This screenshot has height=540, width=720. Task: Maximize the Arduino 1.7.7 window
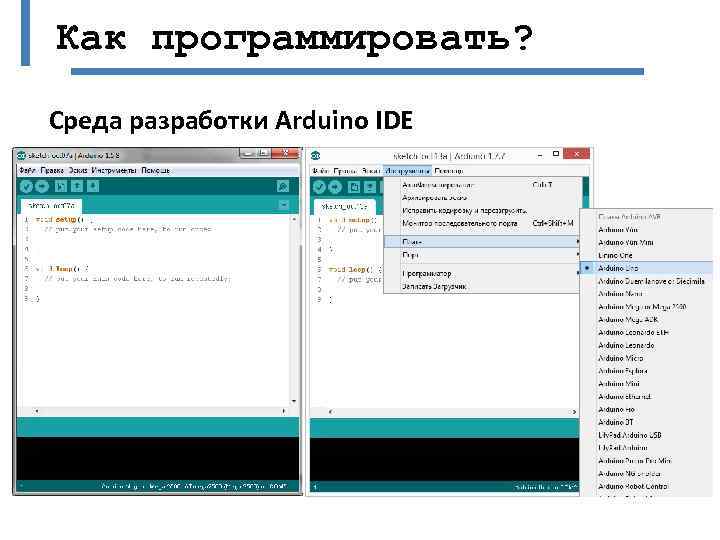(556, 154)
